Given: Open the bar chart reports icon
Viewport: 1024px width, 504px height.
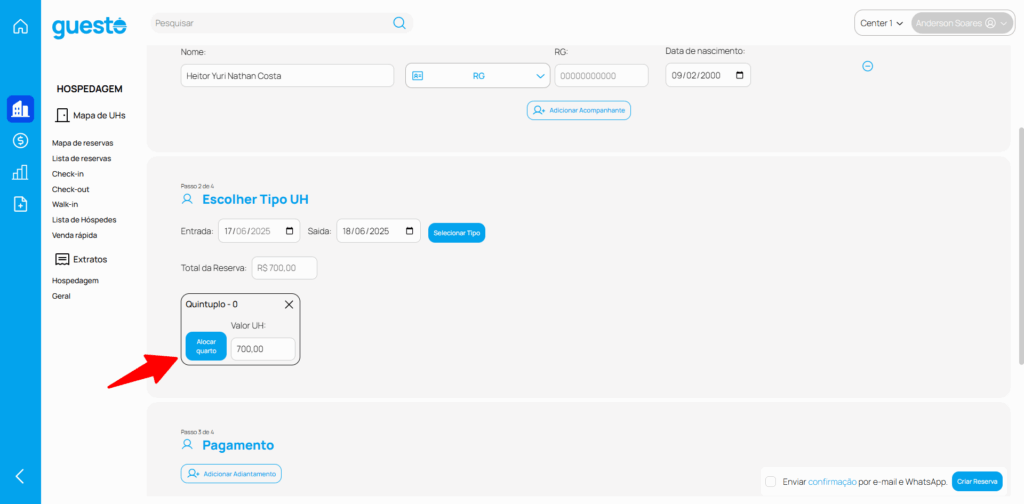Looking at the screenshot, I should 20,173.
